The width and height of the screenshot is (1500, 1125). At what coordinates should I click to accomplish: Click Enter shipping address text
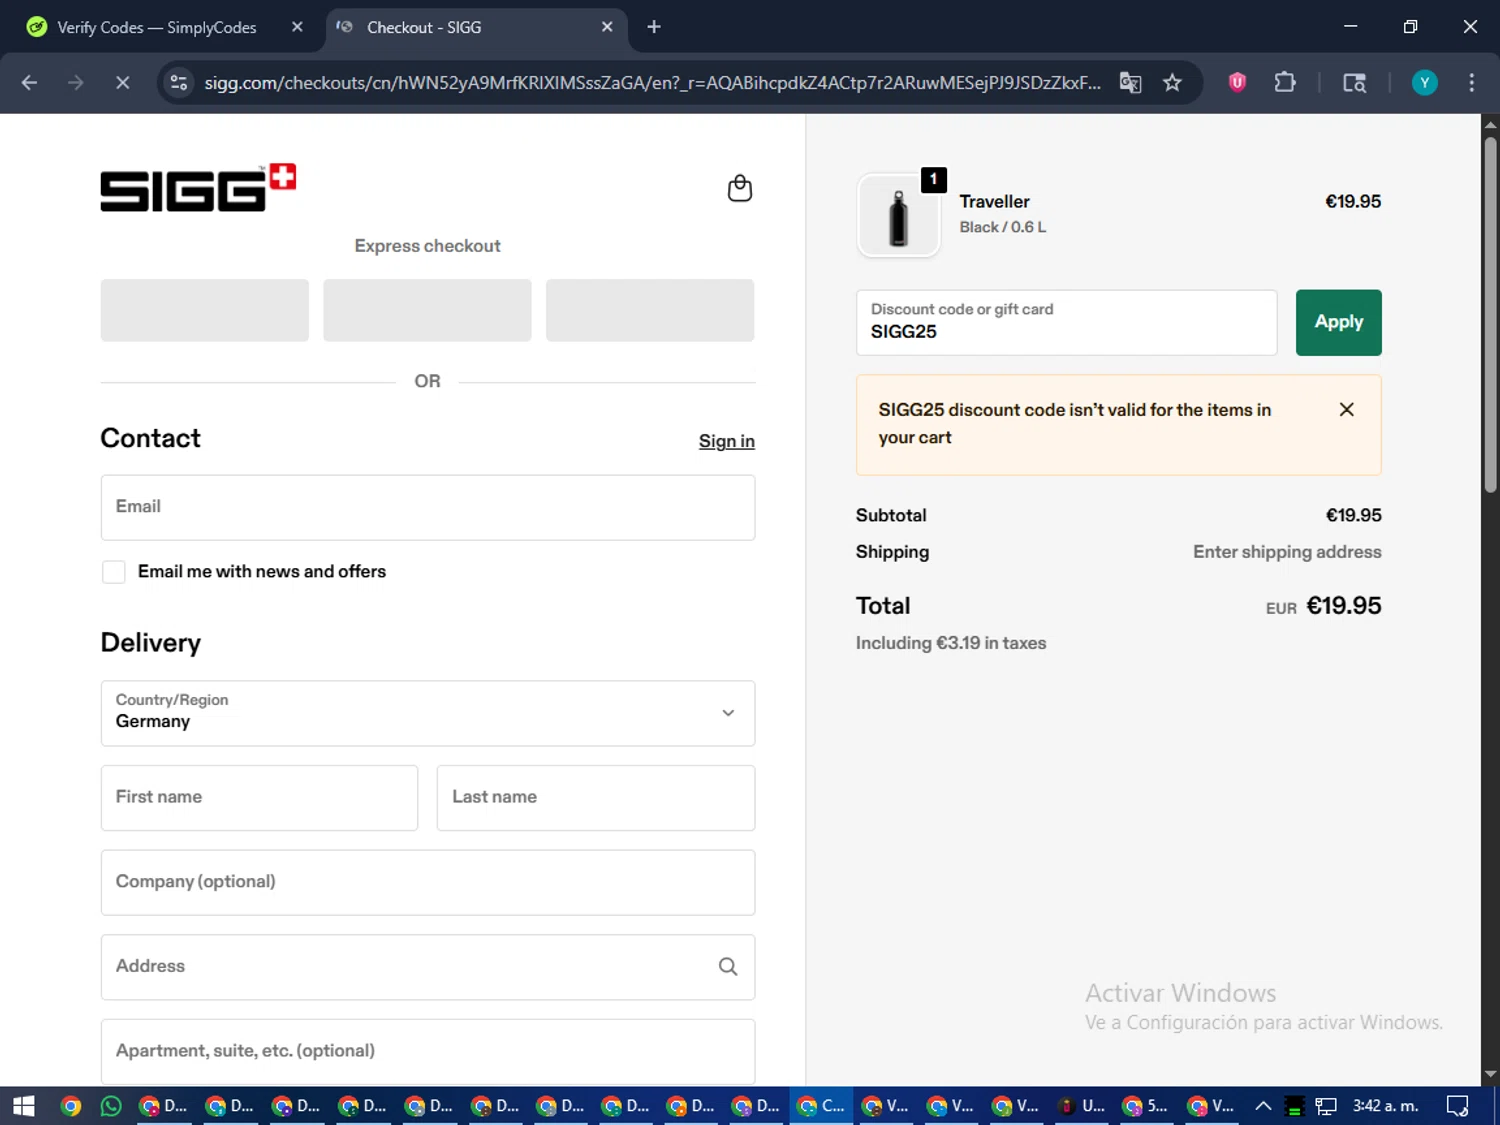[1287, 552]
